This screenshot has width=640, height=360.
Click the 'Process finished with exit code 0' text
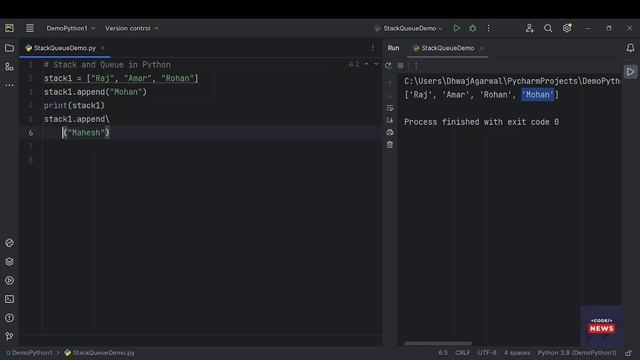point(481,122)
